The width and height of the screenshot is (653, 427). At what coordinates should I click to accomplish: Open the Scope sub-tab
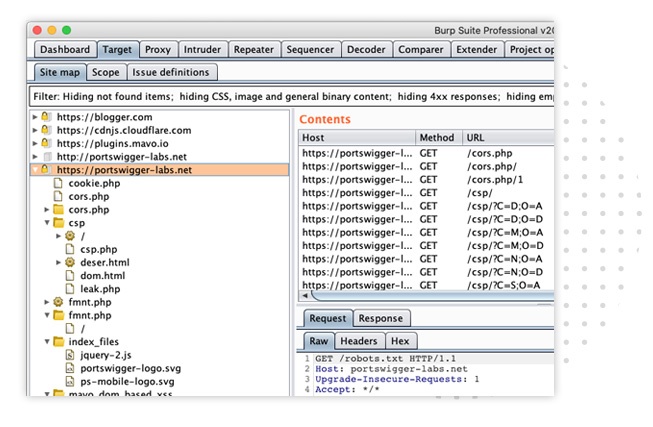coord(105,73)
